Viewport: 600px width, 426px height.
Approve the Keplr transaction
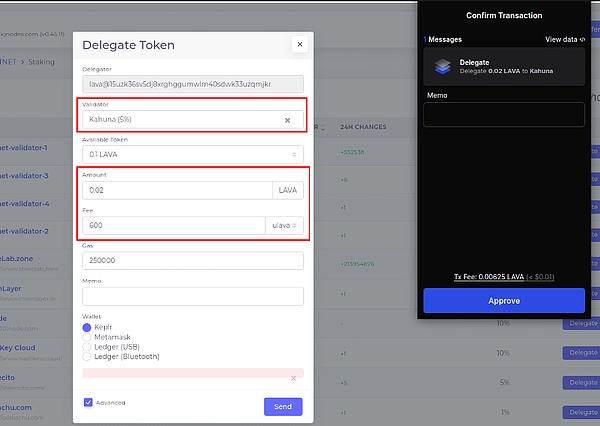click(x=504, y=300)
